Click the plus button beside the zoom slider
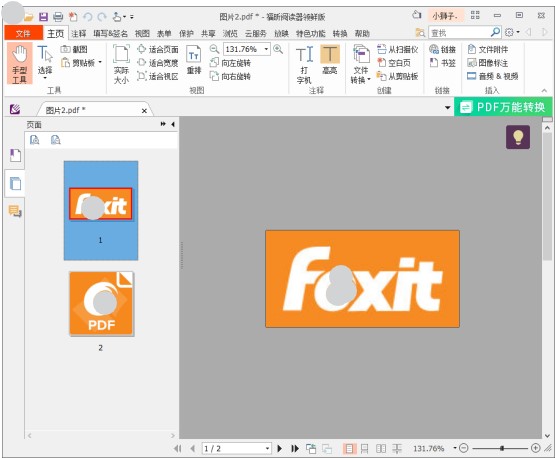Viewport: 555px width, 458px height. point(536,448)
